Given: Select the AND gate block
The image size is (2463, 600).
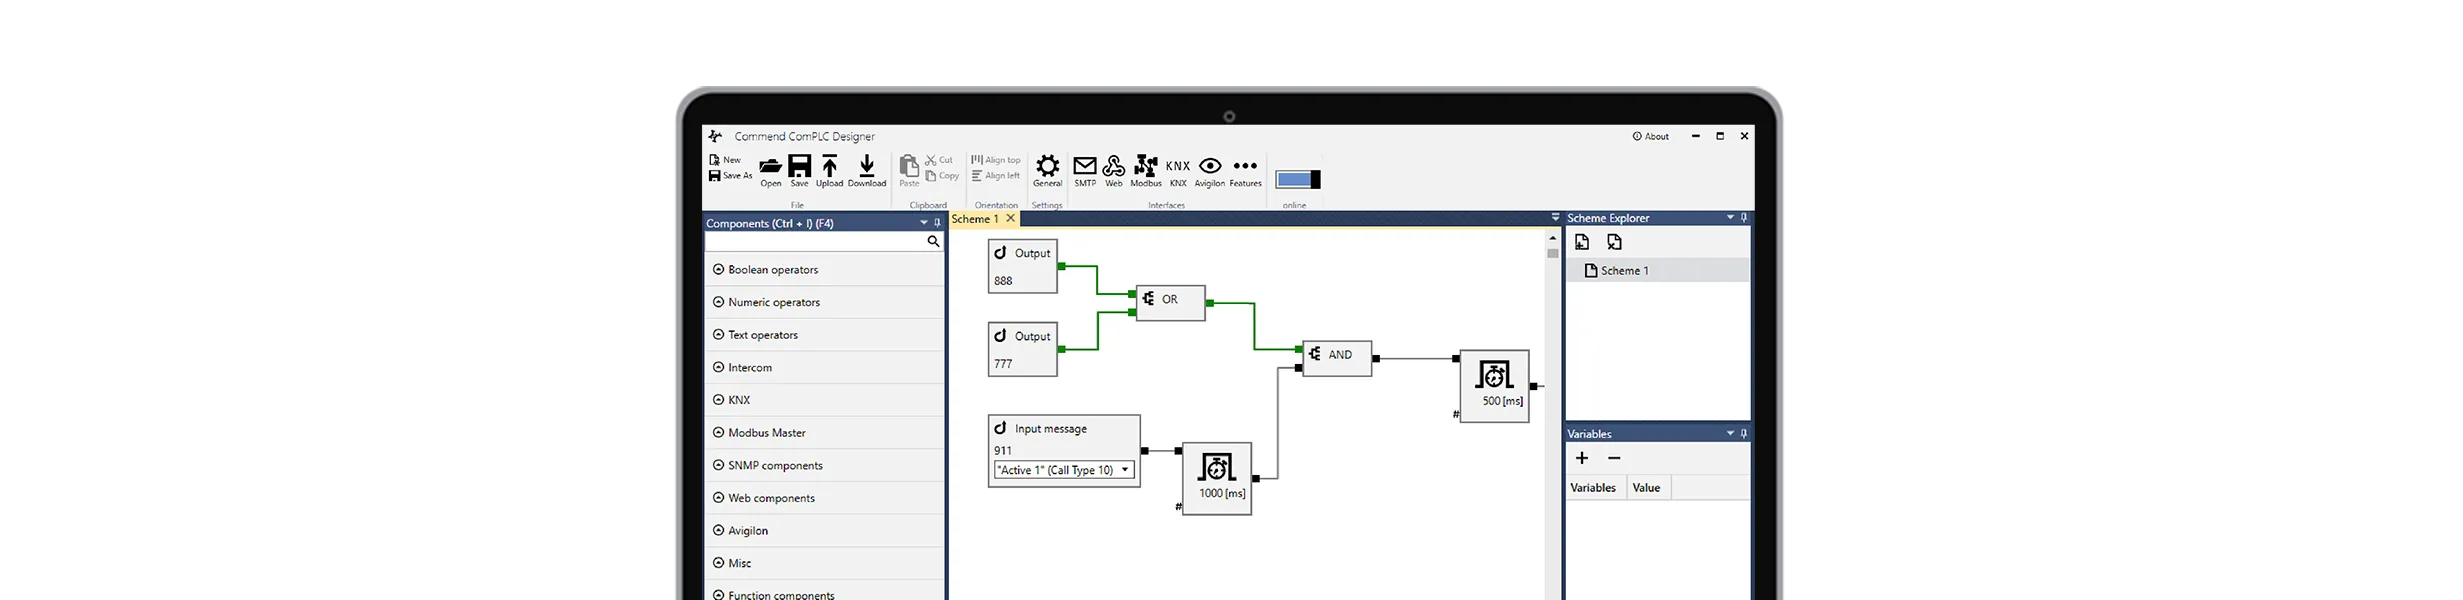Looking at the screenshot, I should [x=1338, y=358].
